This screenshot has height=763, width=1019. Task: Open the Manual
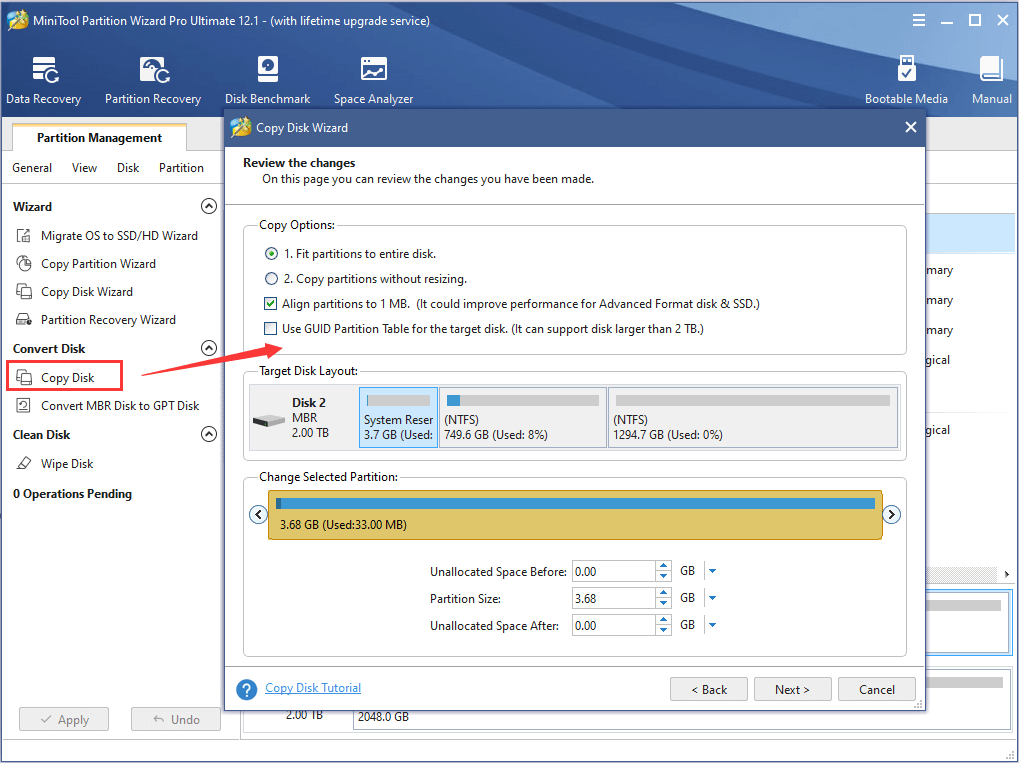(x=992, y=81)
